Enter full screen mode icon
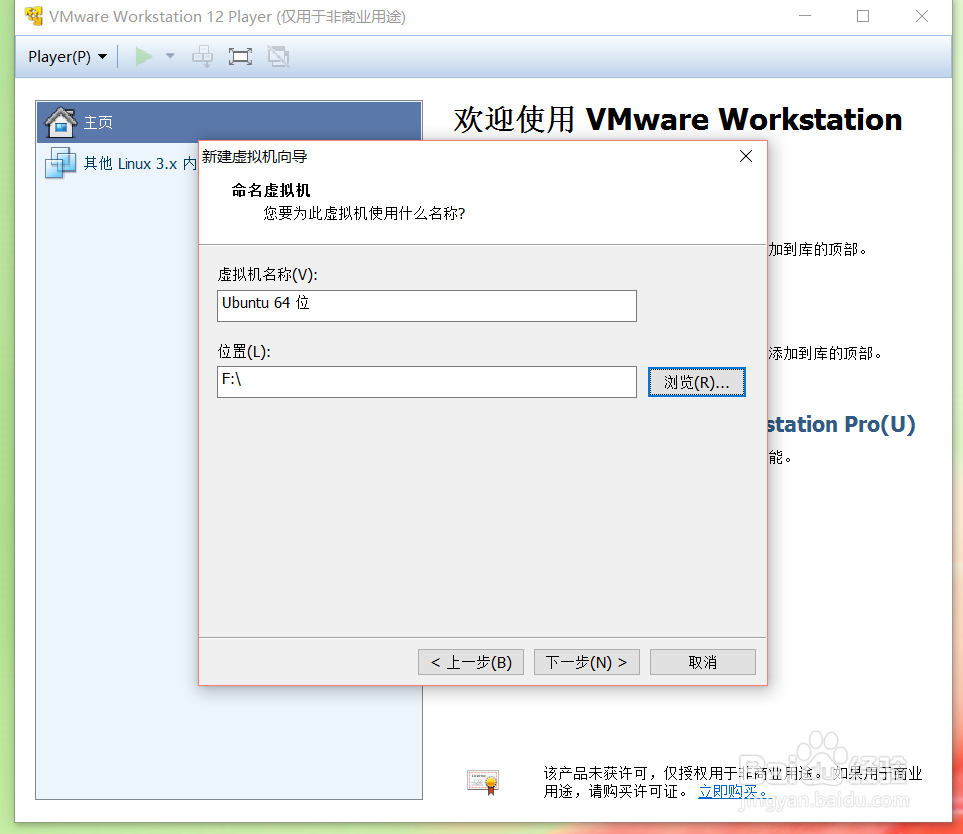 pos(240,57)
